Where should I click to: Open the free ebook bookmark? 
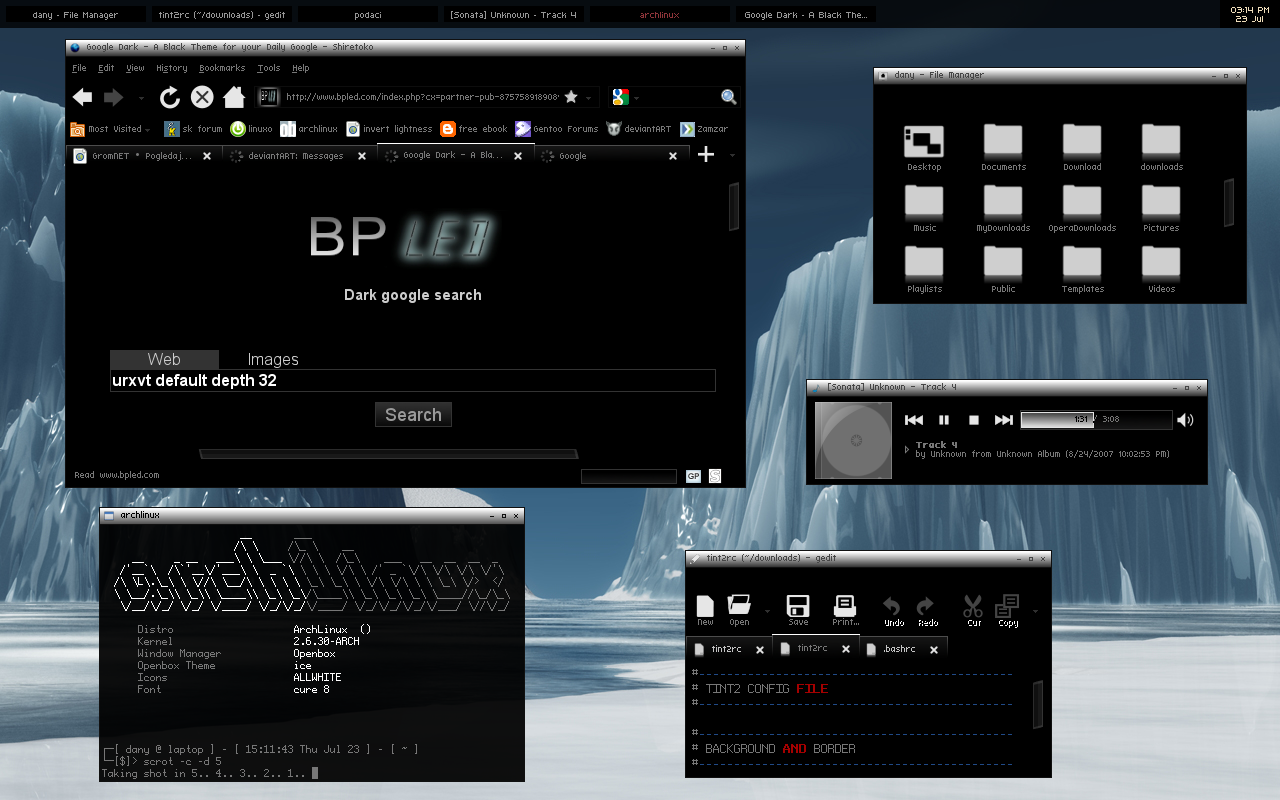tap(475, 129)
